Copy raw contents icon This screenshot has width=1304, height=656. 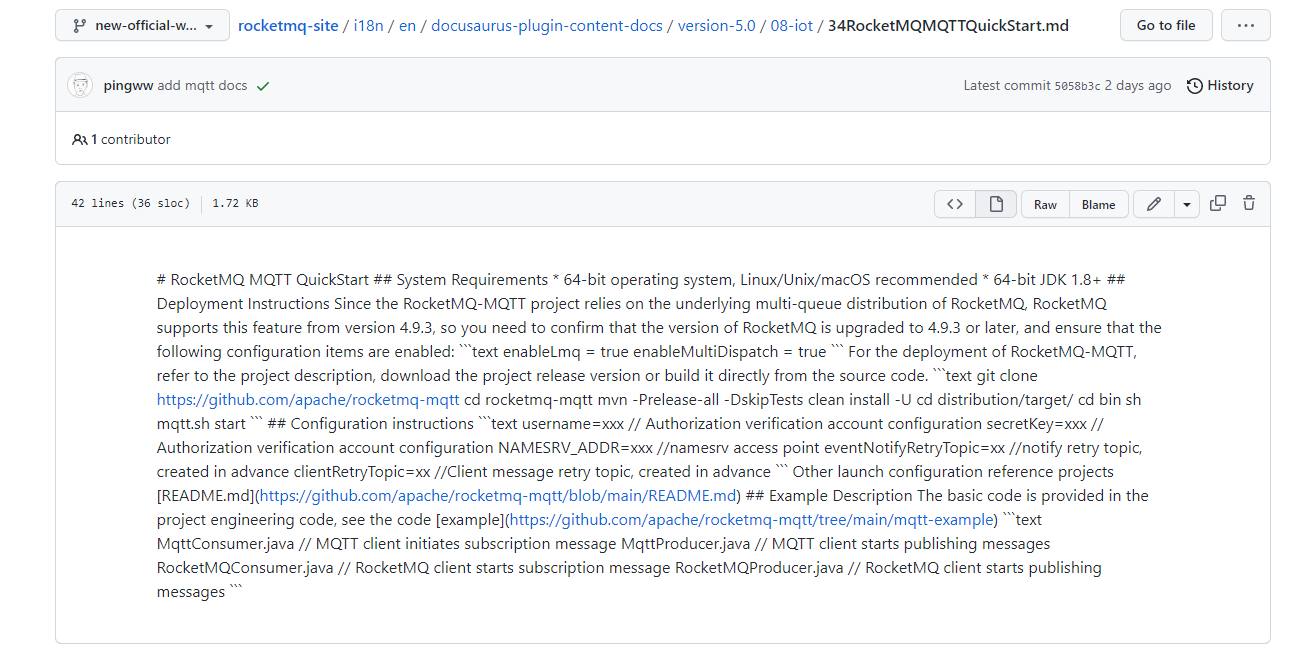1218,203
